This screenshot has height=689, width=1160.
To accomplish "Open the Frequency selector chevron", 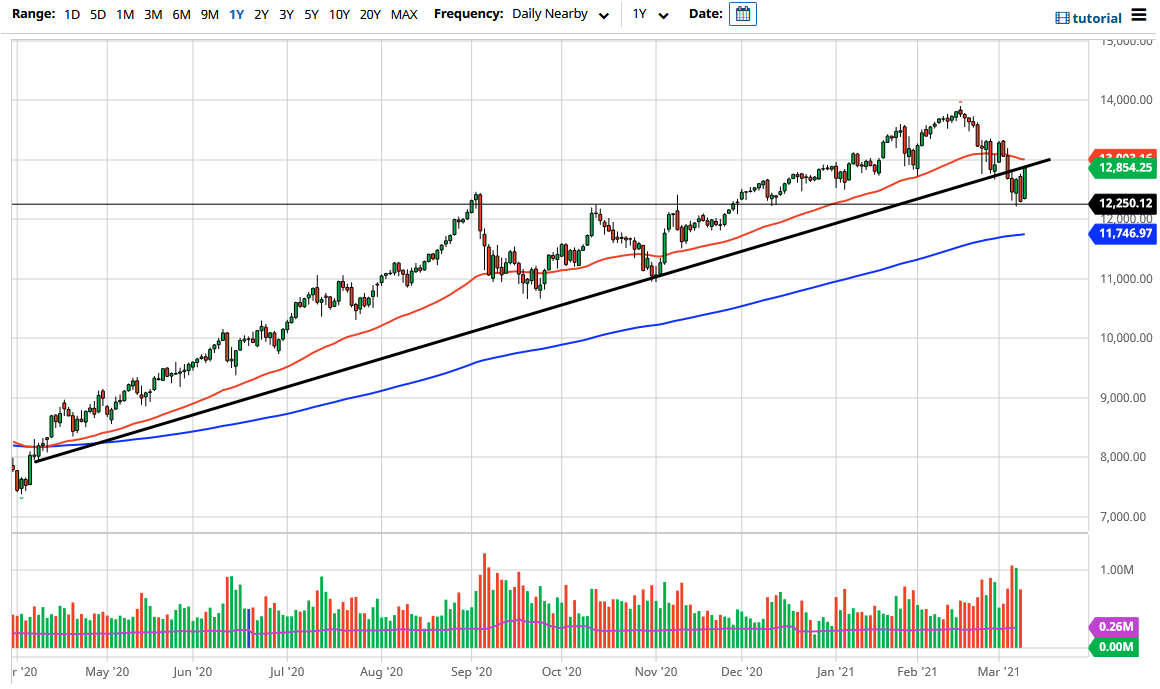I will (x=601, y=16).
